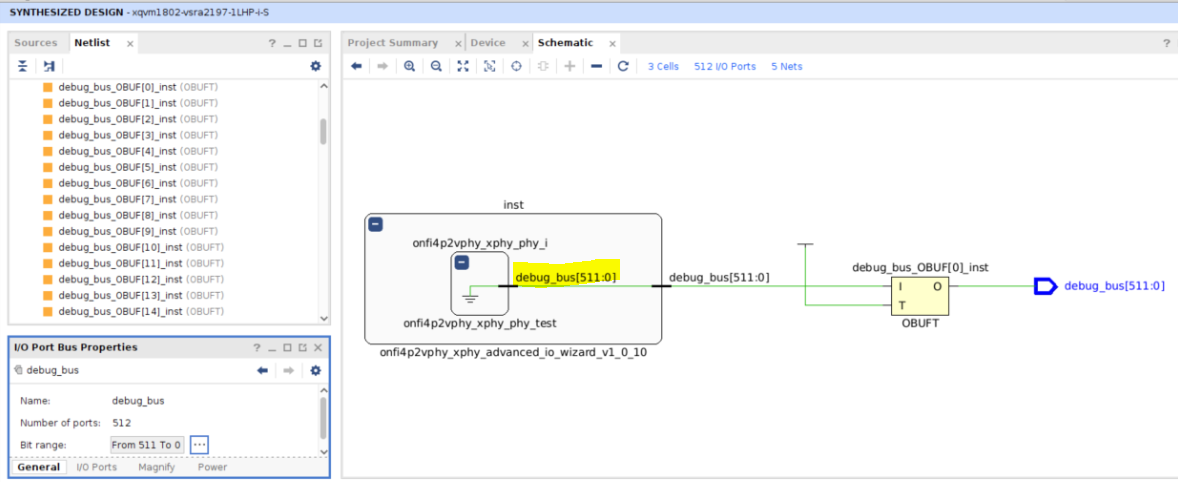This screenshot has width=1178, height=482.
Task: Click the Zoom In magnifier icon
Action: click(x=410, y=66)
